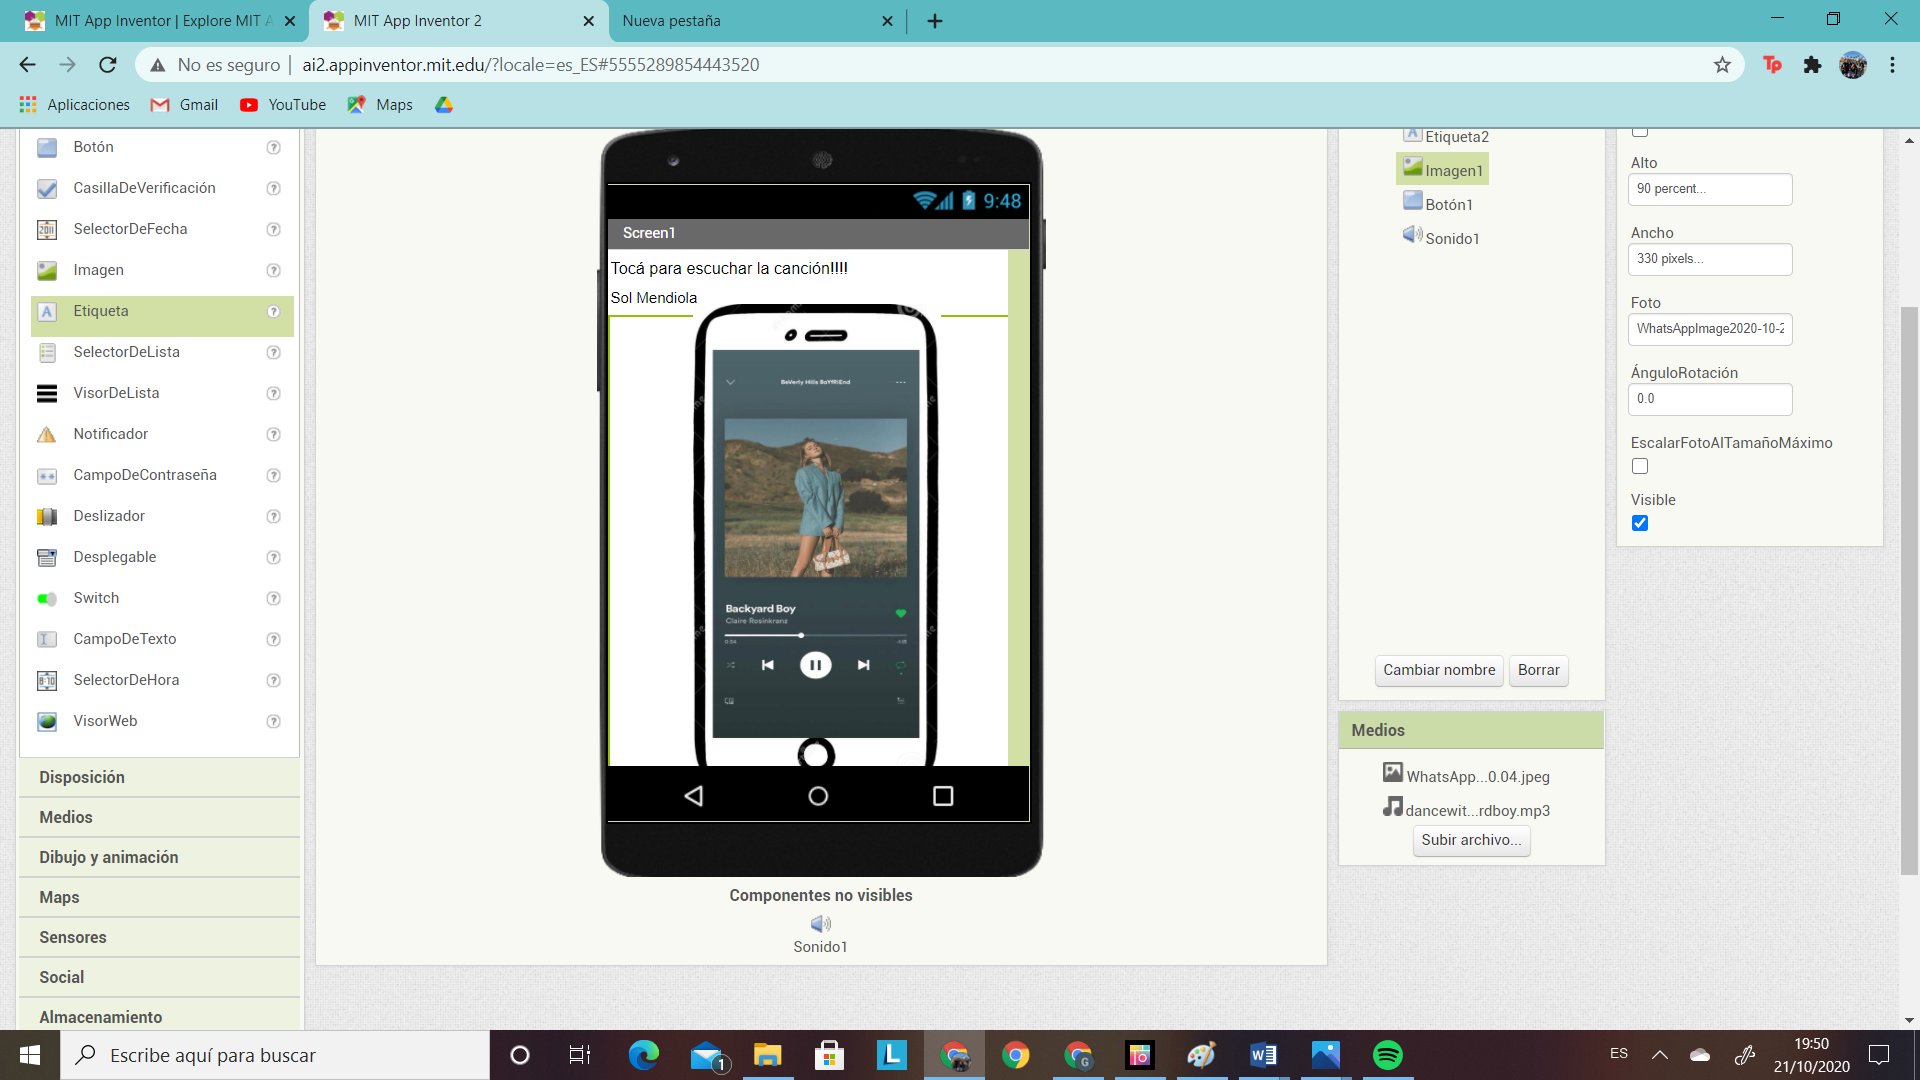Expand Dibujo y animación section

click(109, 857)
